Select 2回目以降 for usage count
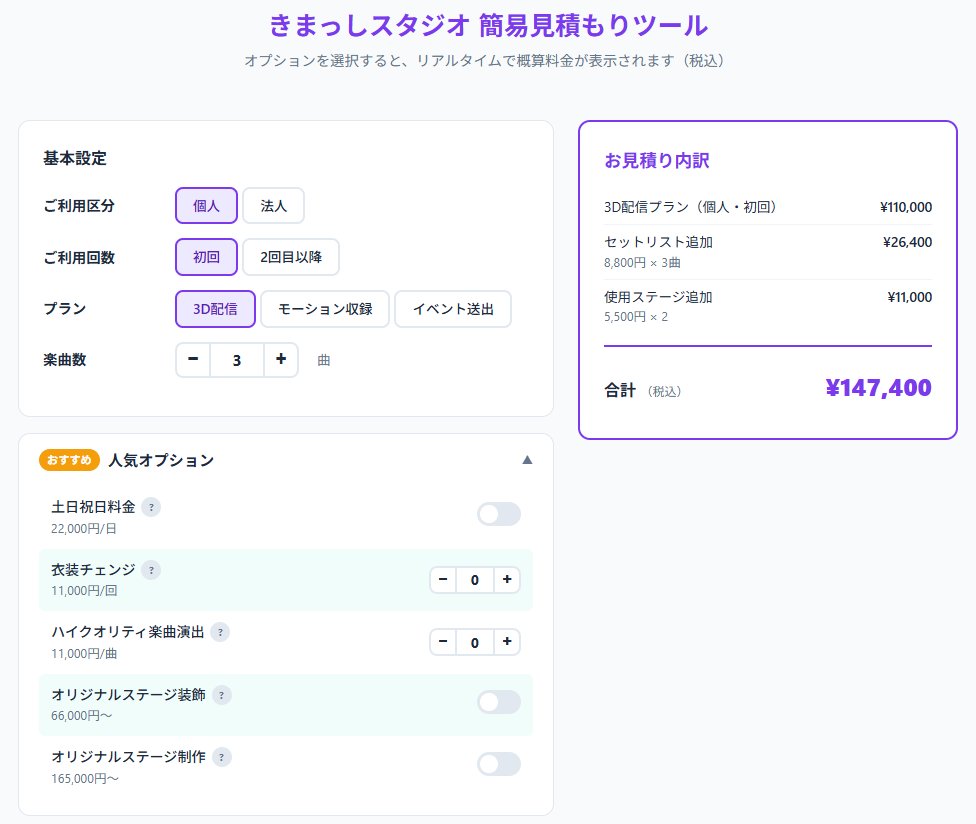The width and height of the screenshot is (976, 824). coord(291,257)
